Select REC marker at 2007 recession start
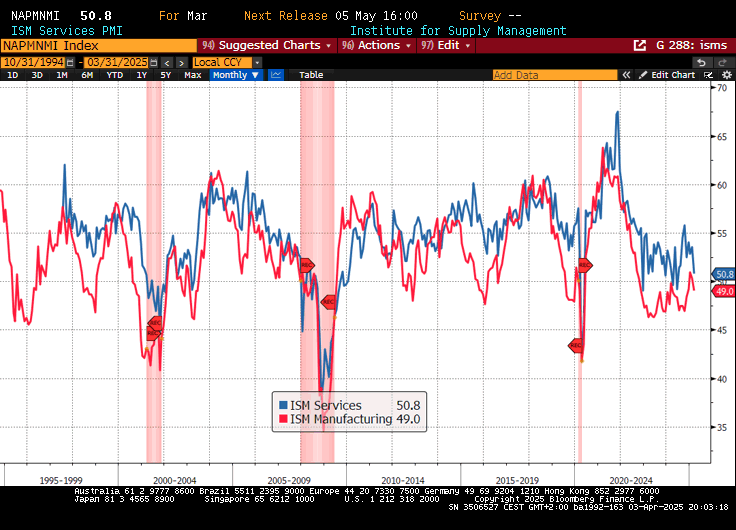The height and width of the screenshot is (530, 736). (307, 265)
